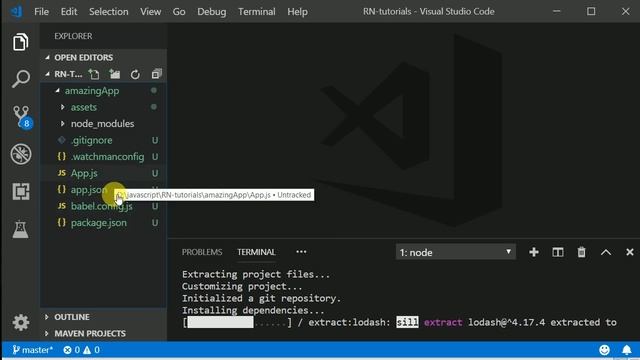Viewport: 640px width, 360px height.
Task: Switch to the TERMINAL panel tab
Action: click(256, 252)
